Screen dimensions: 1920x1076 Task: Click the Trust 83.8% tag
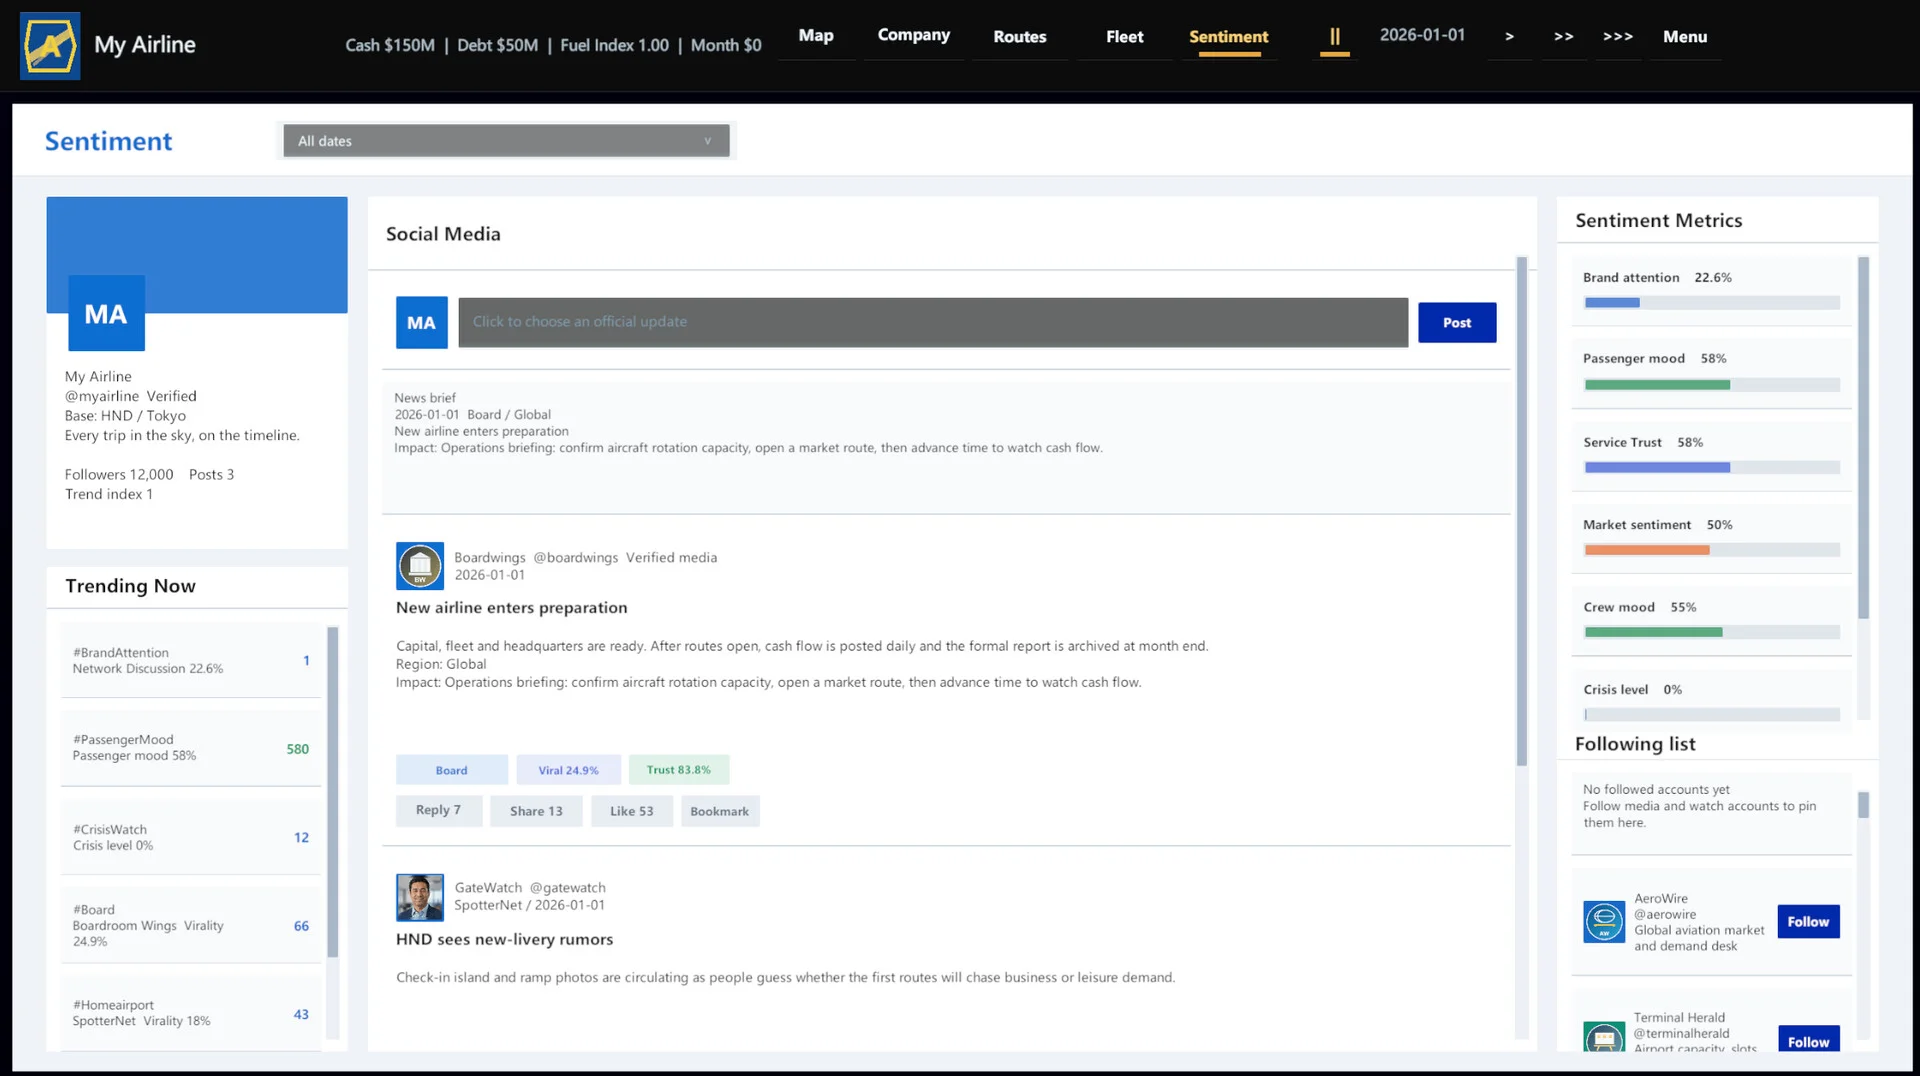tap(679, 770)
